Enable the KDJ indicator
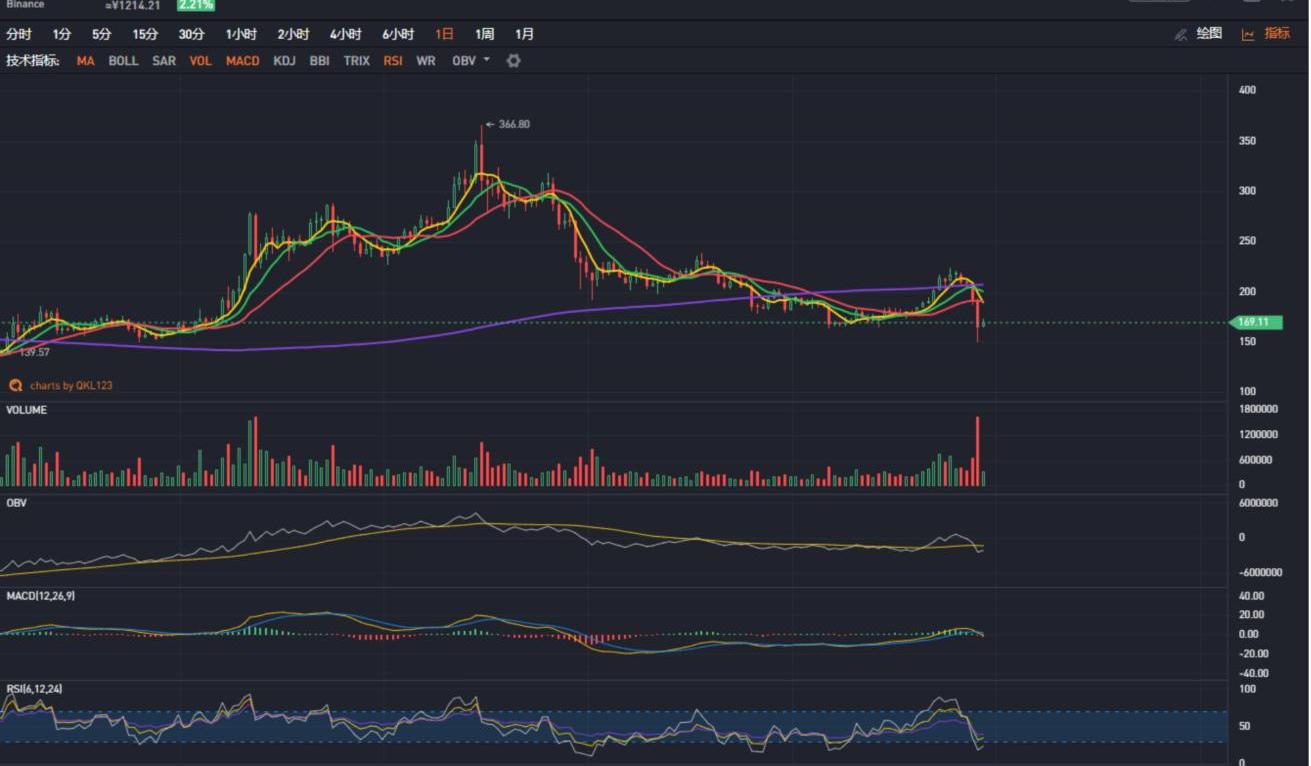This screenshot has width=1311, height=766. (284, 61)
